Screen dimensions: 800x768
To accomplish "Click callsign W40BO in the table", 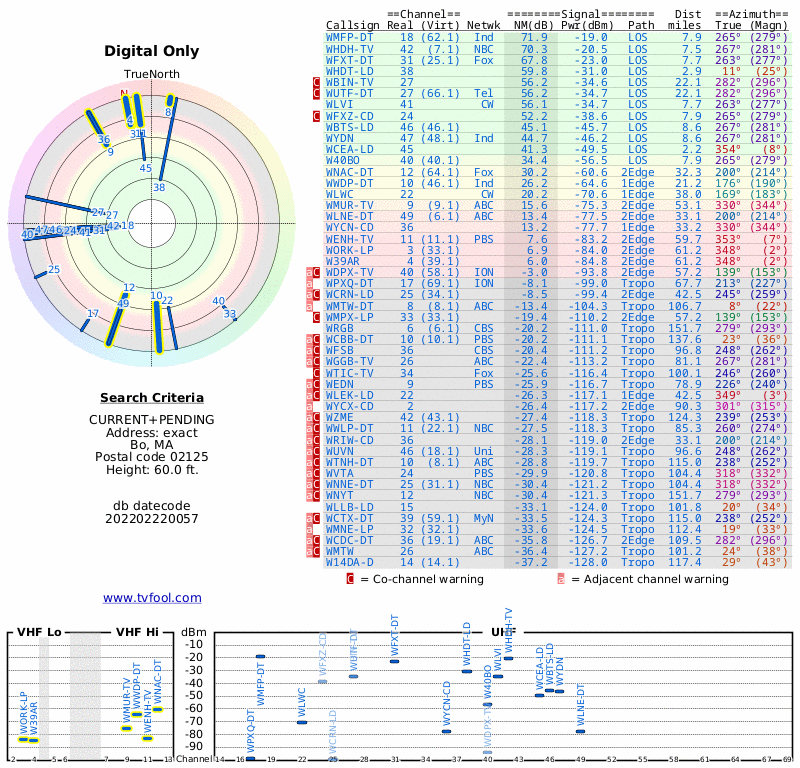I will tap(343, 160).
